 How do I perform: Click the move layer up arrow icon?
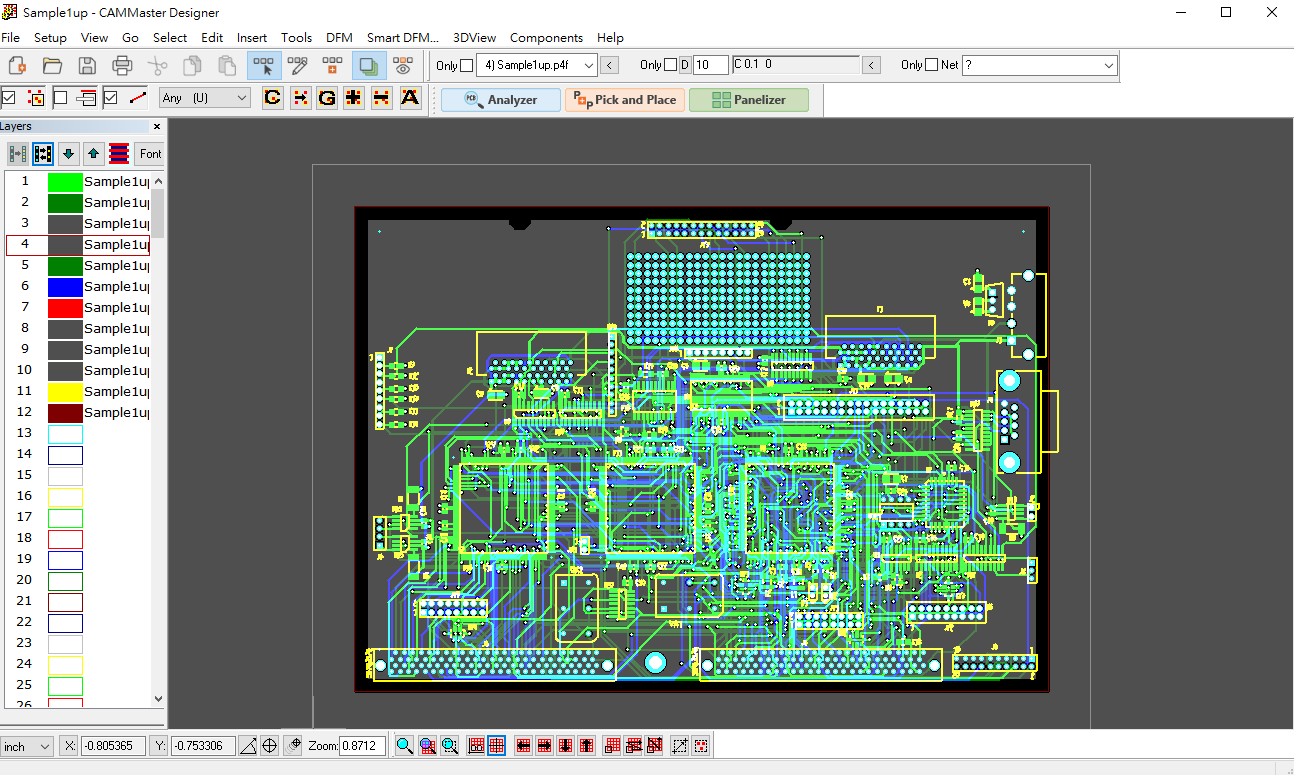[93, 154]
